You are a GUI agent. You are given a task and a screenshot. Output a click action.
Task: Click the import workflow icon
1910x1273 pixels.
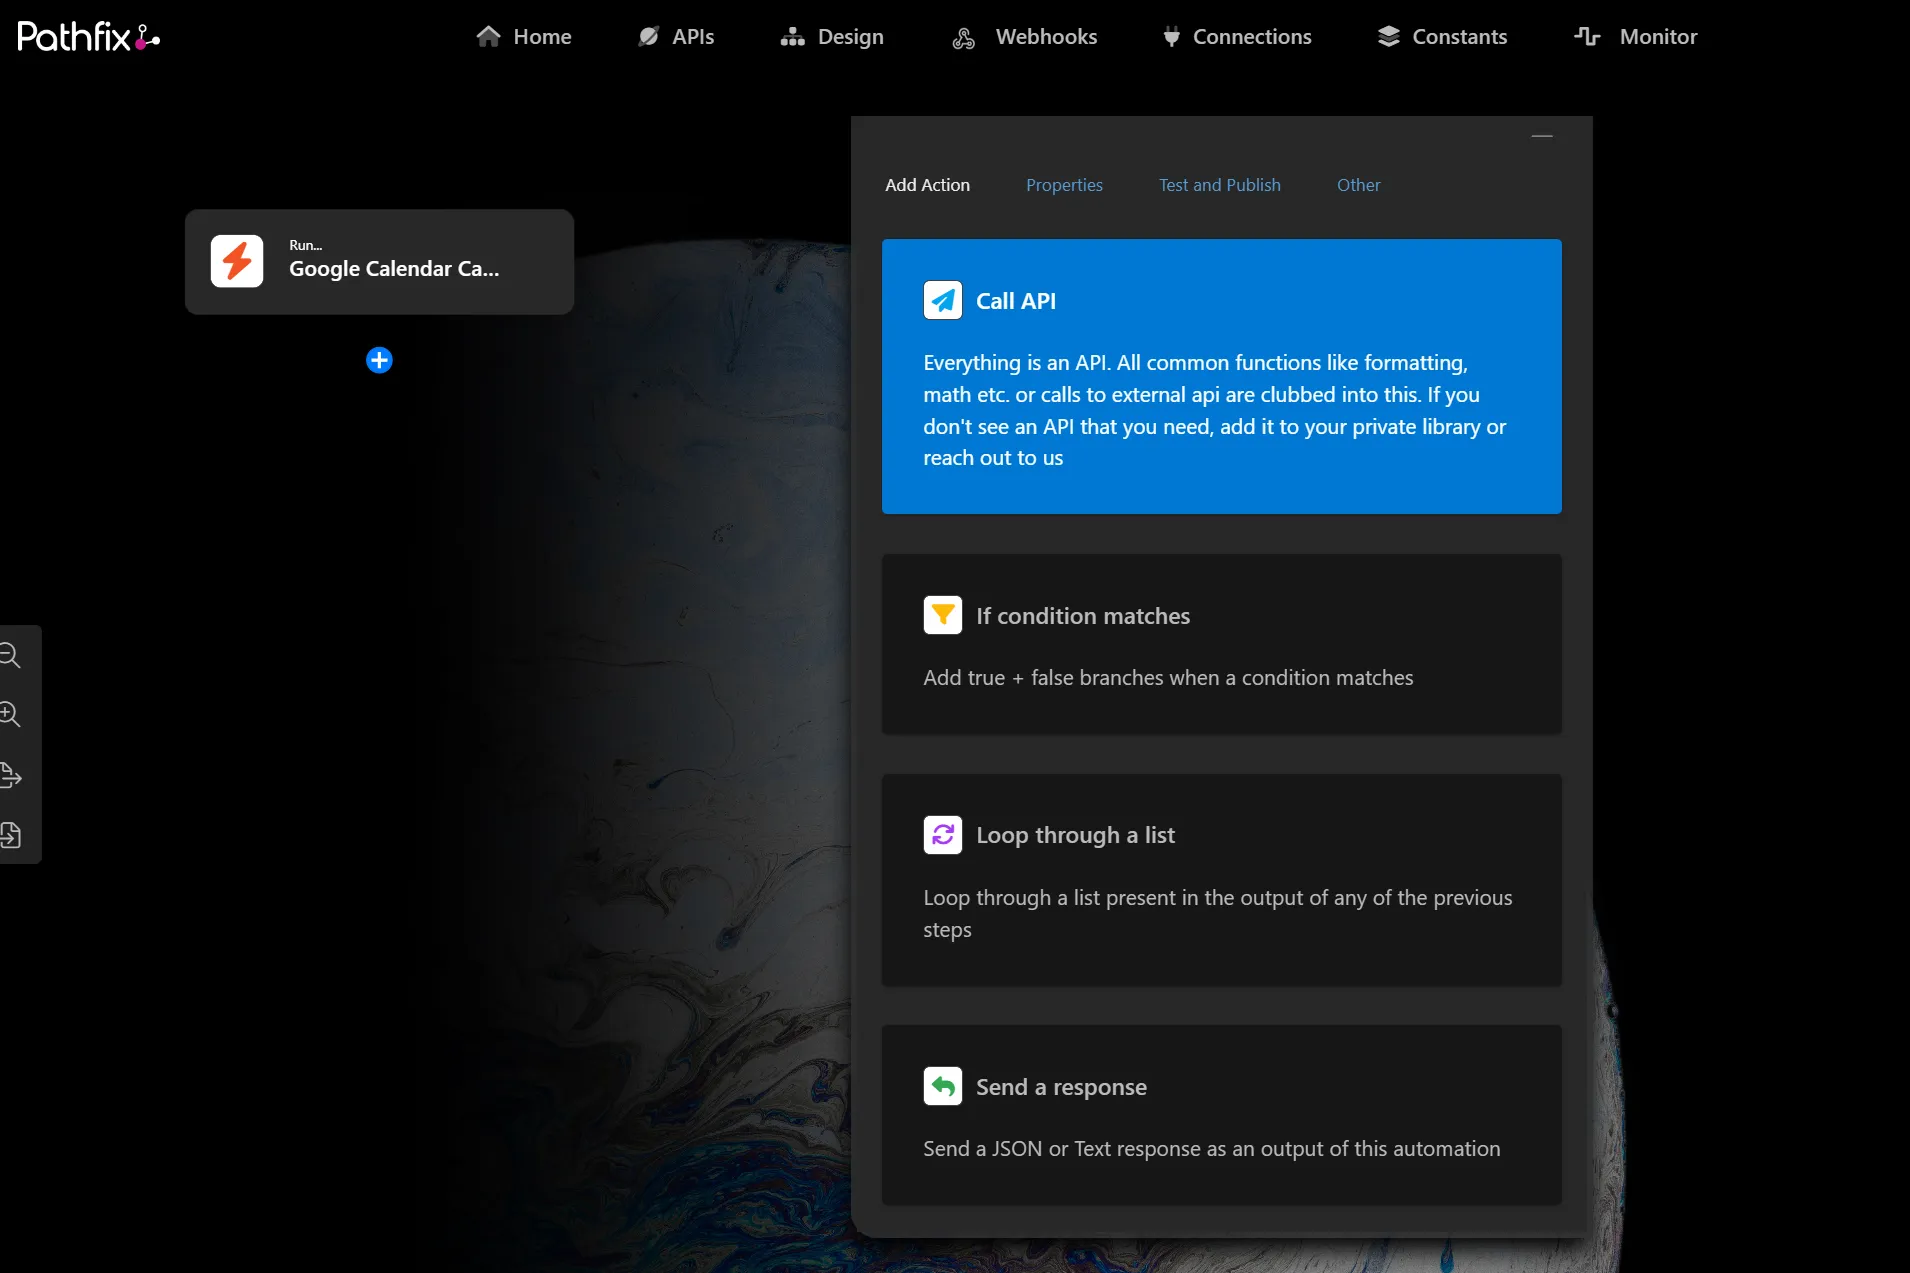pos(10,835)
